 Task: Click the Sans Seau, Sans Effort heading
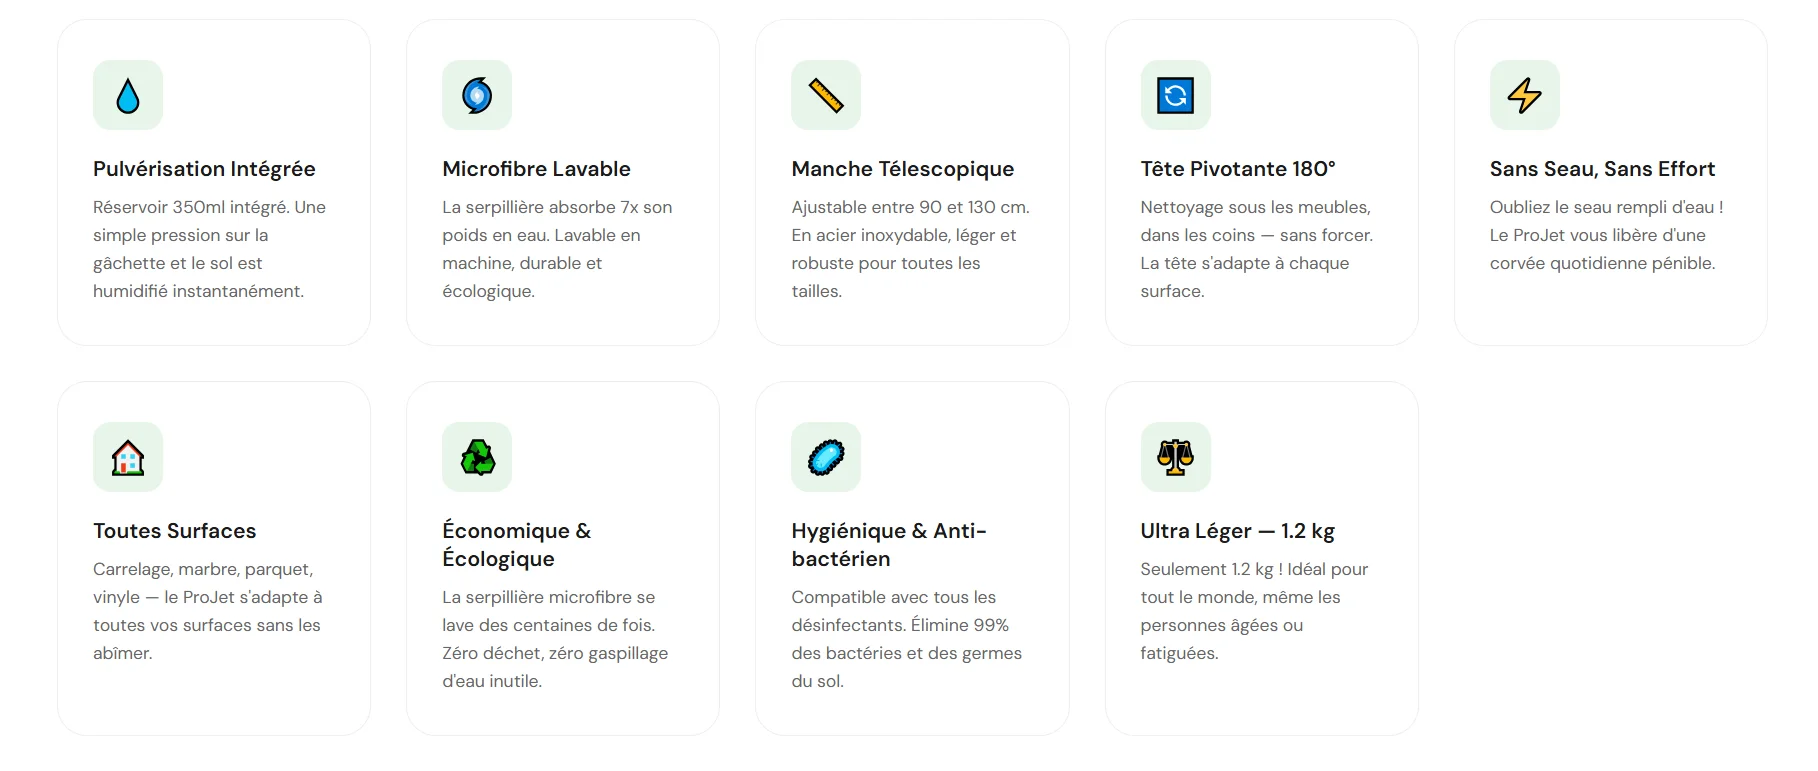(1602, 169)
